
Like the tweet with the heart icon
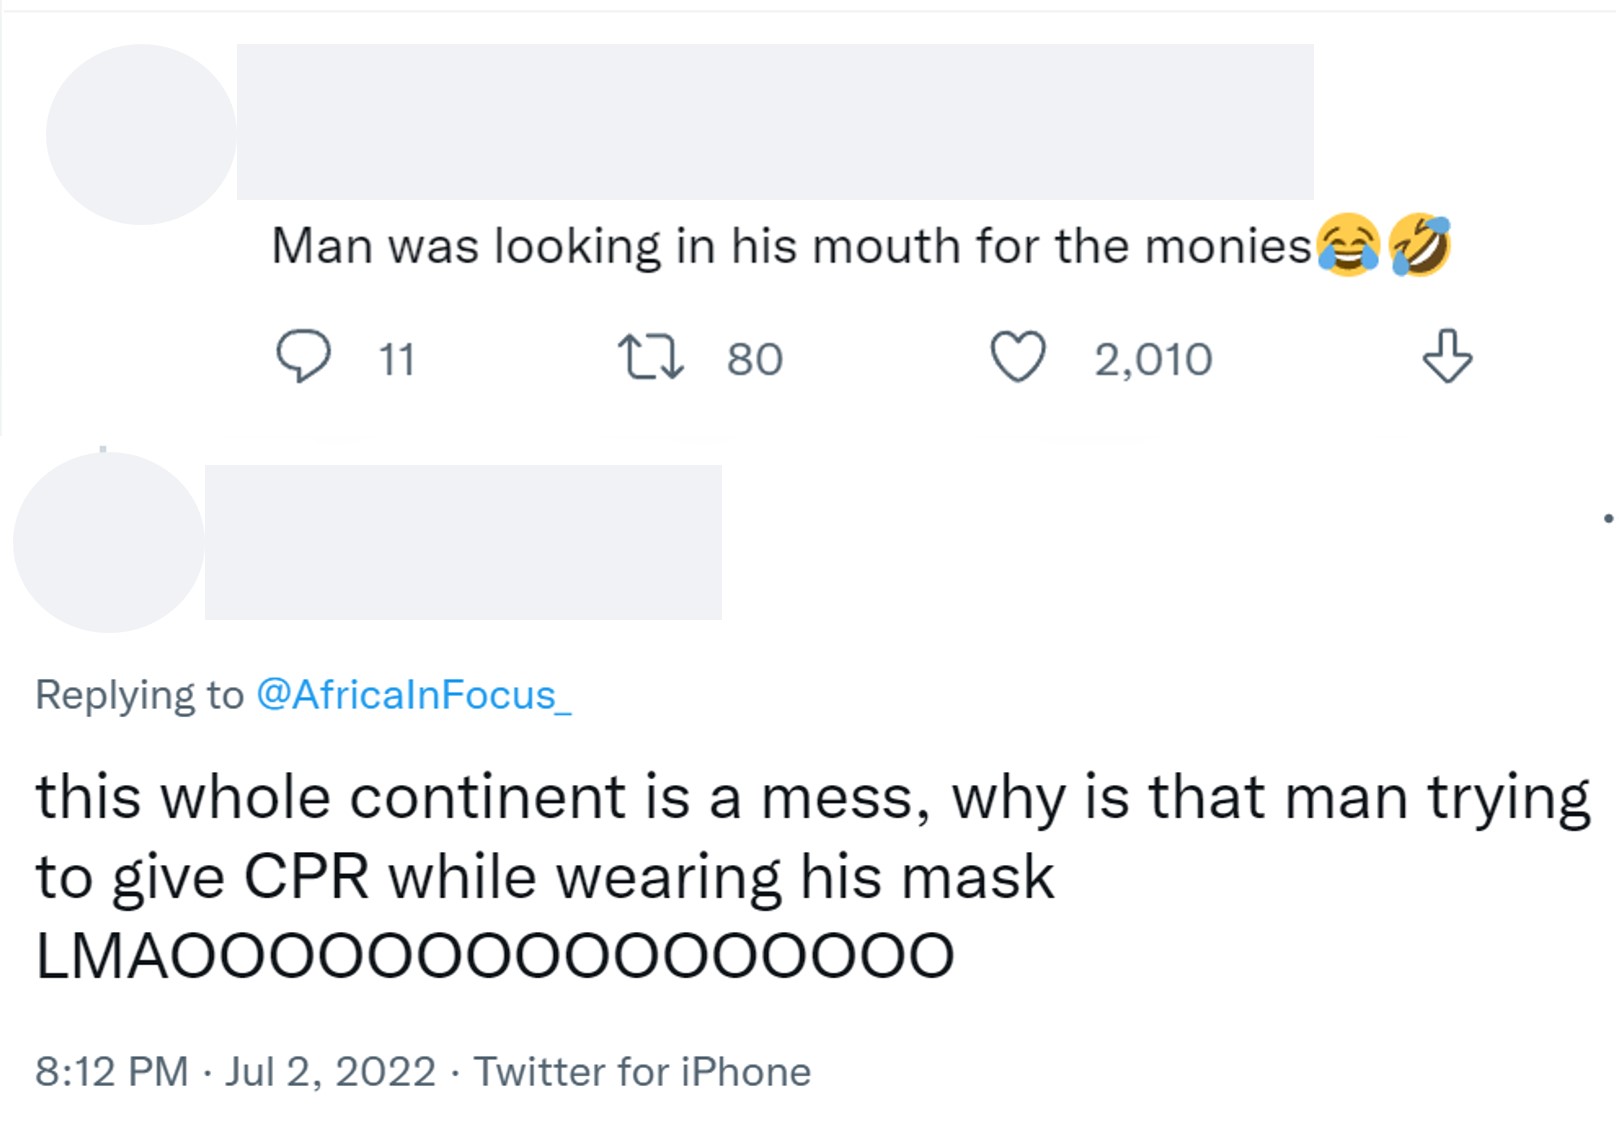pyautogui.click(x=1017, y=357)
